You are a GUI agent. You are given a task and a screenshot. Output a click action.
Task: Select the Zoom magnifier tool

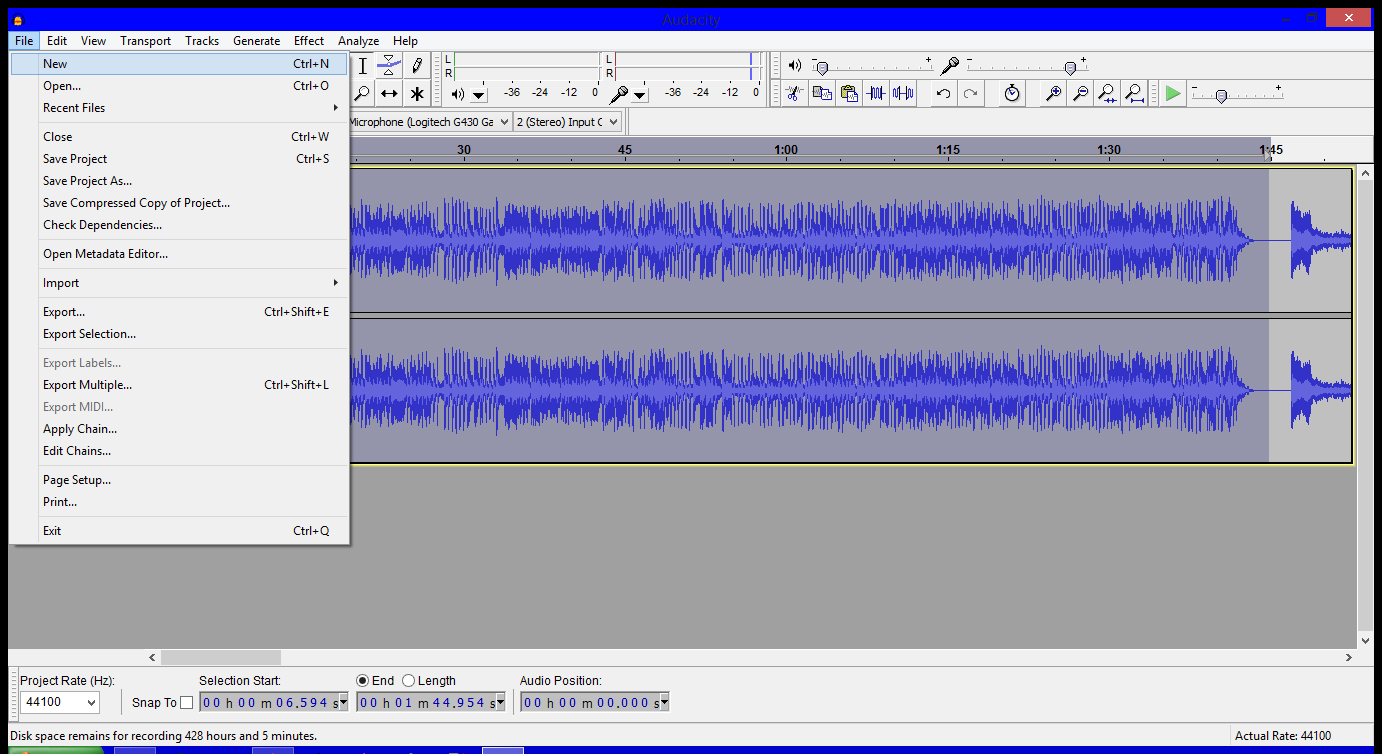[x=362, y=94]
